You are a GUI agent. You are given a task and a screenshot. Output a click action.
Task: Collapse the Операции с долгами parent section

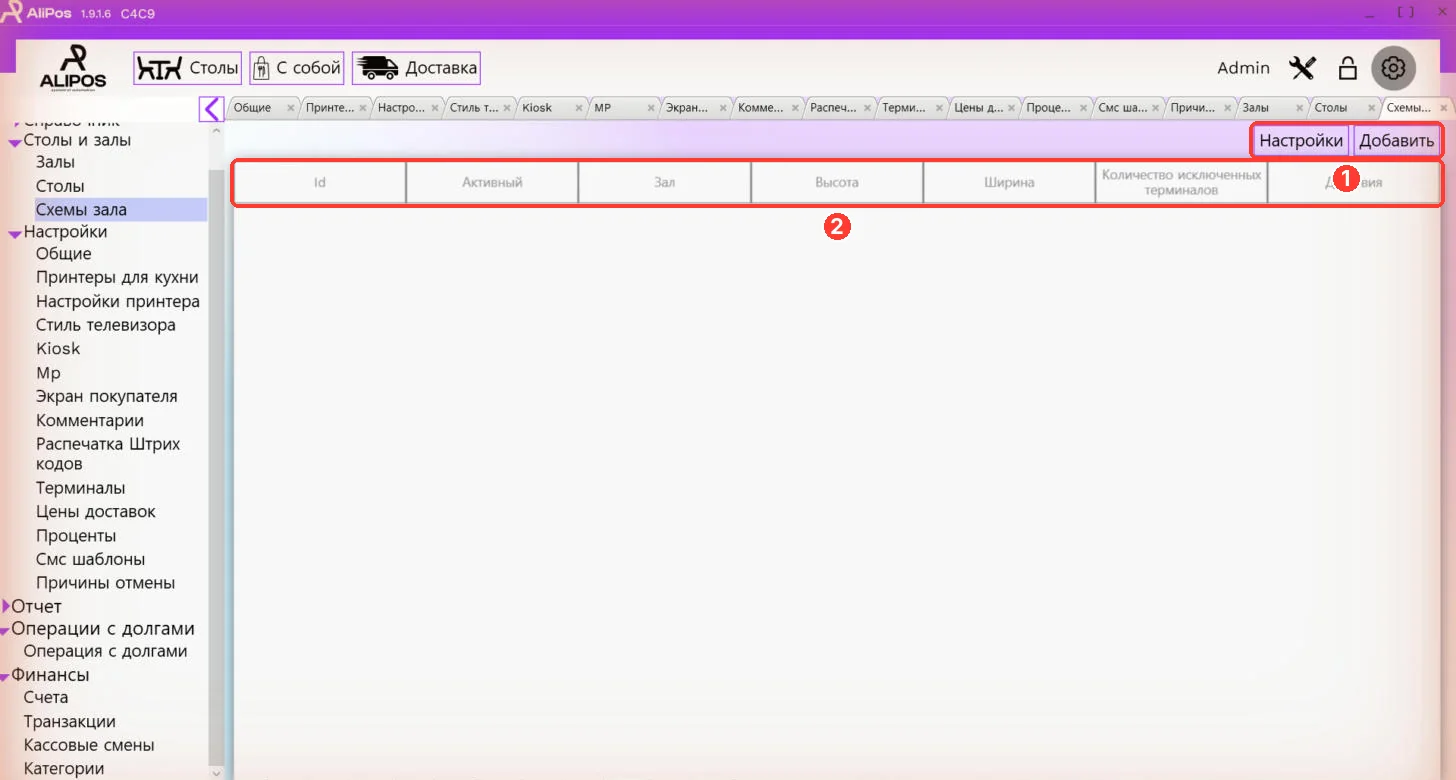5,630
